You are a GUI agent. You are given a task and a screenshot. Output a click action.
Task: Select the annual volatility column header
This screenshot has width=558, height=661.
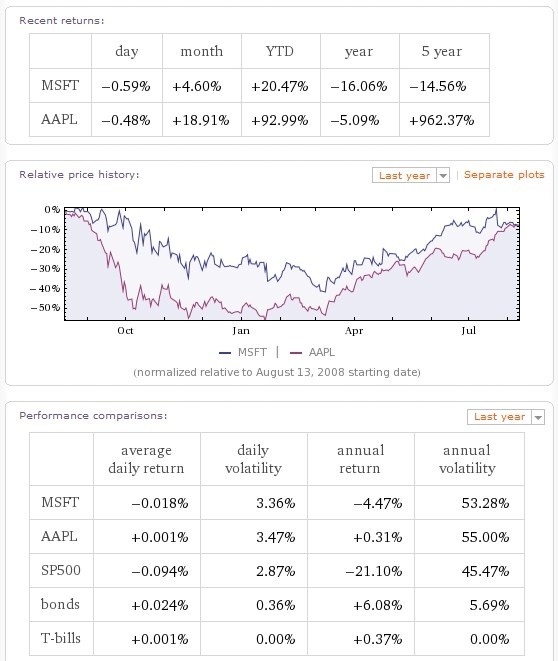click(467, 459)
